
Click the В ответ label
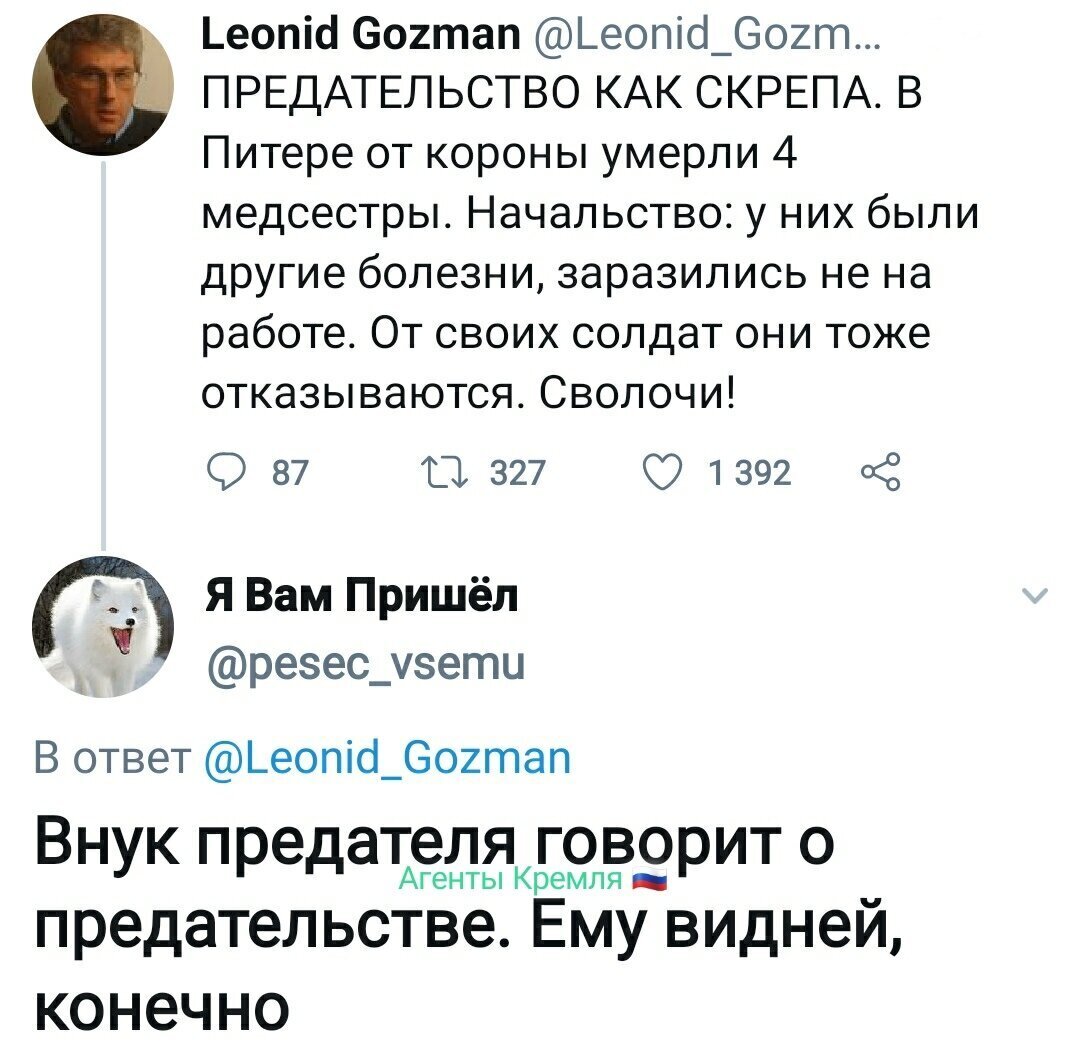[x=113, y=759]
